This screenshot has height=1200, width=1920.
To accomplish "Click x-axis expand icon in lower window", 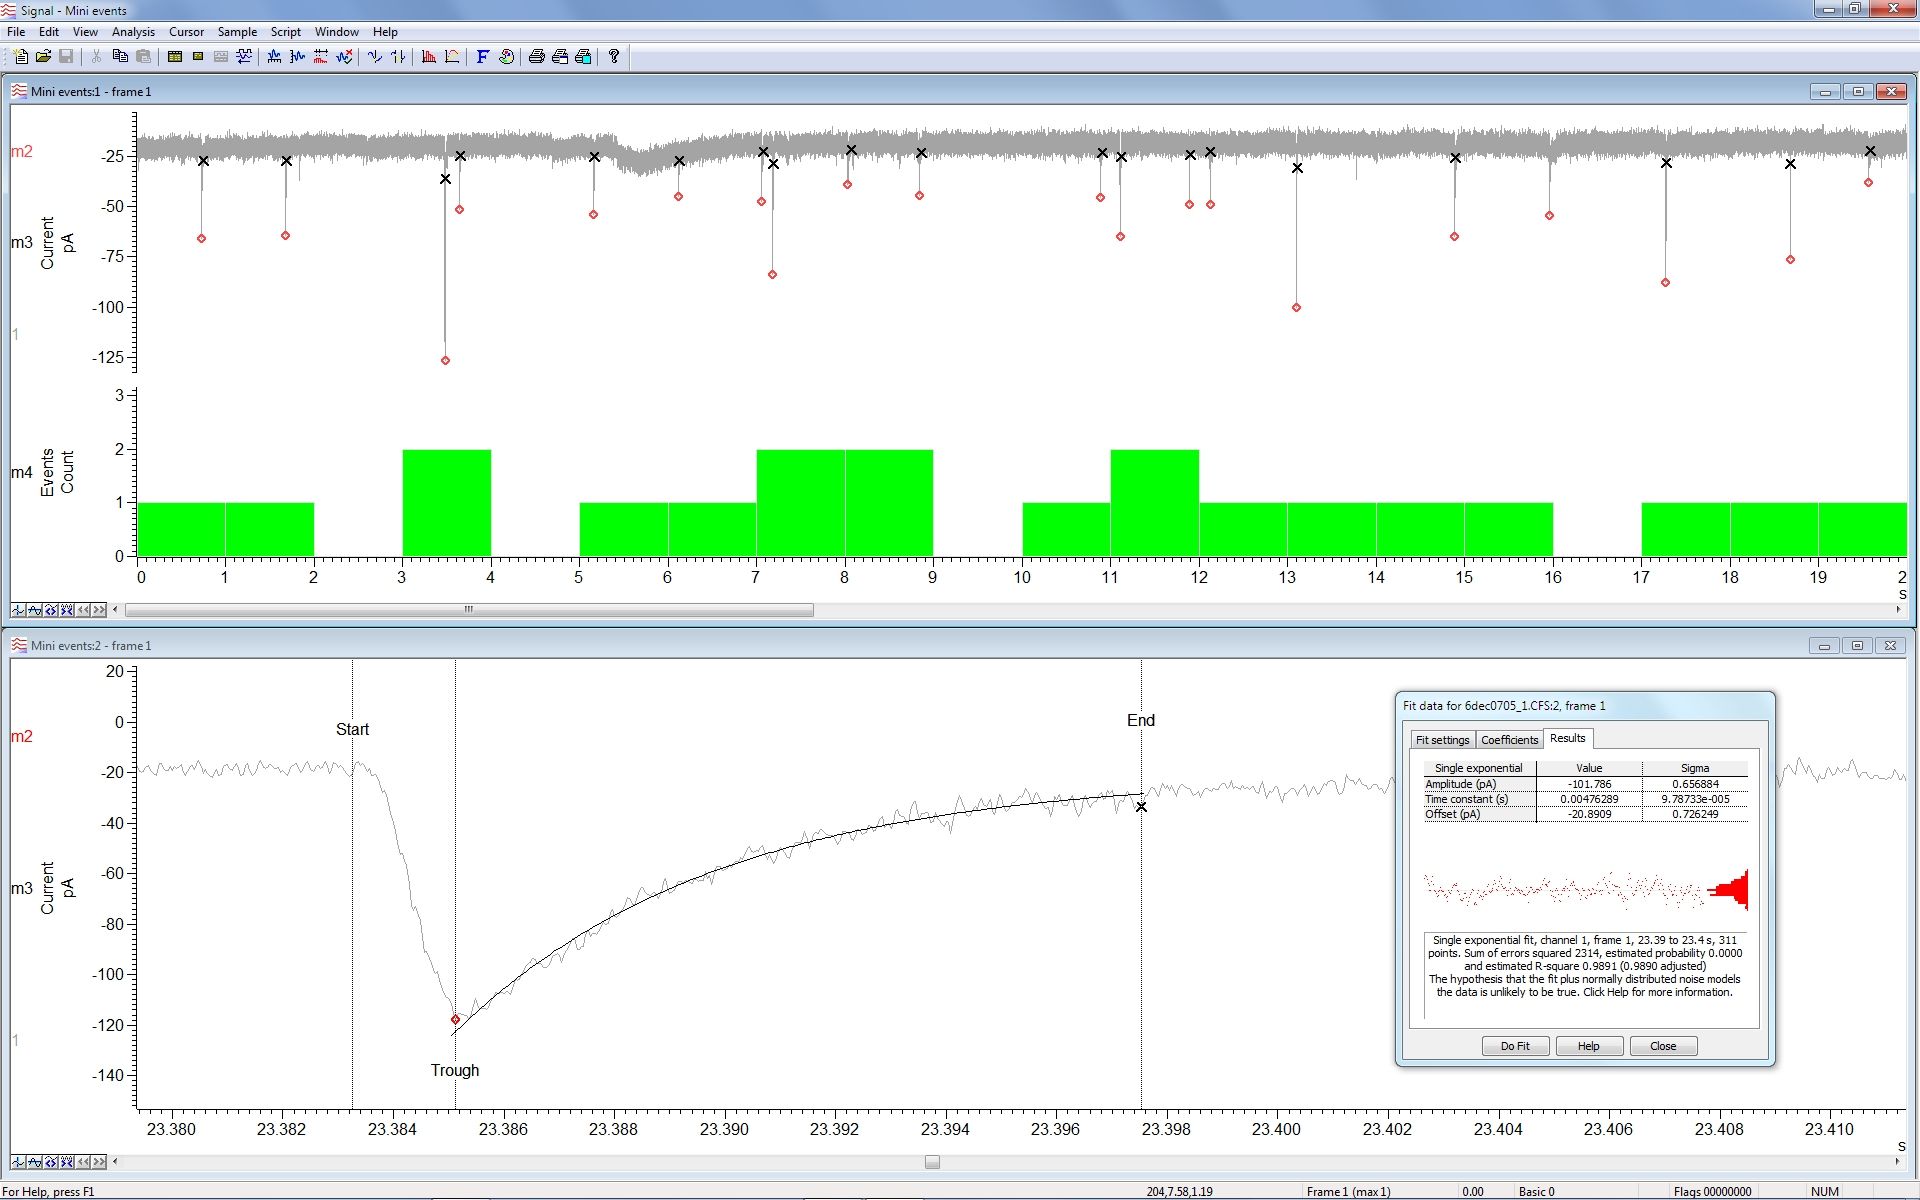I will (51, 1162).
